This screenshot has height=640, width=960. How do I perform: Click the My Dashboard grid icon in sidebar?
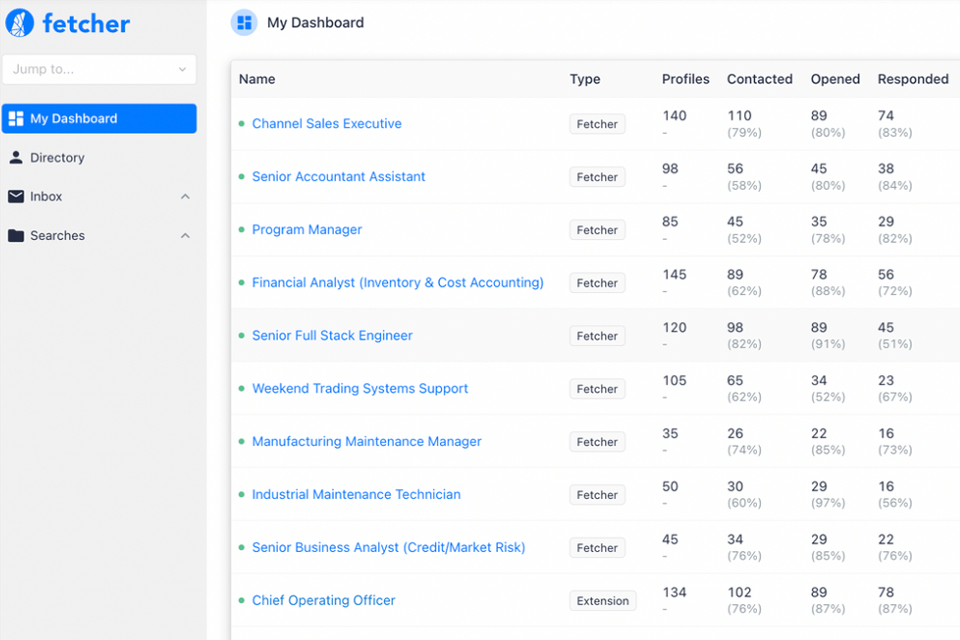coord(16,119)
